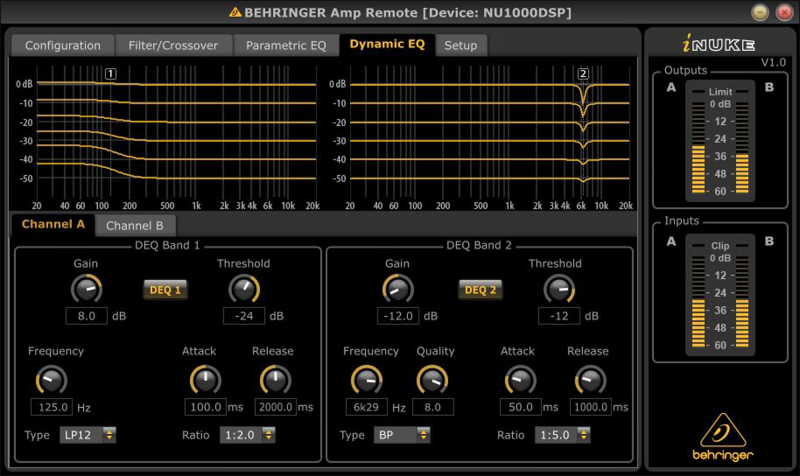Click DEQ Band 2 Release knob
Image resolution: width=800 pixels, height=476 pixels.
click(590, 379)
